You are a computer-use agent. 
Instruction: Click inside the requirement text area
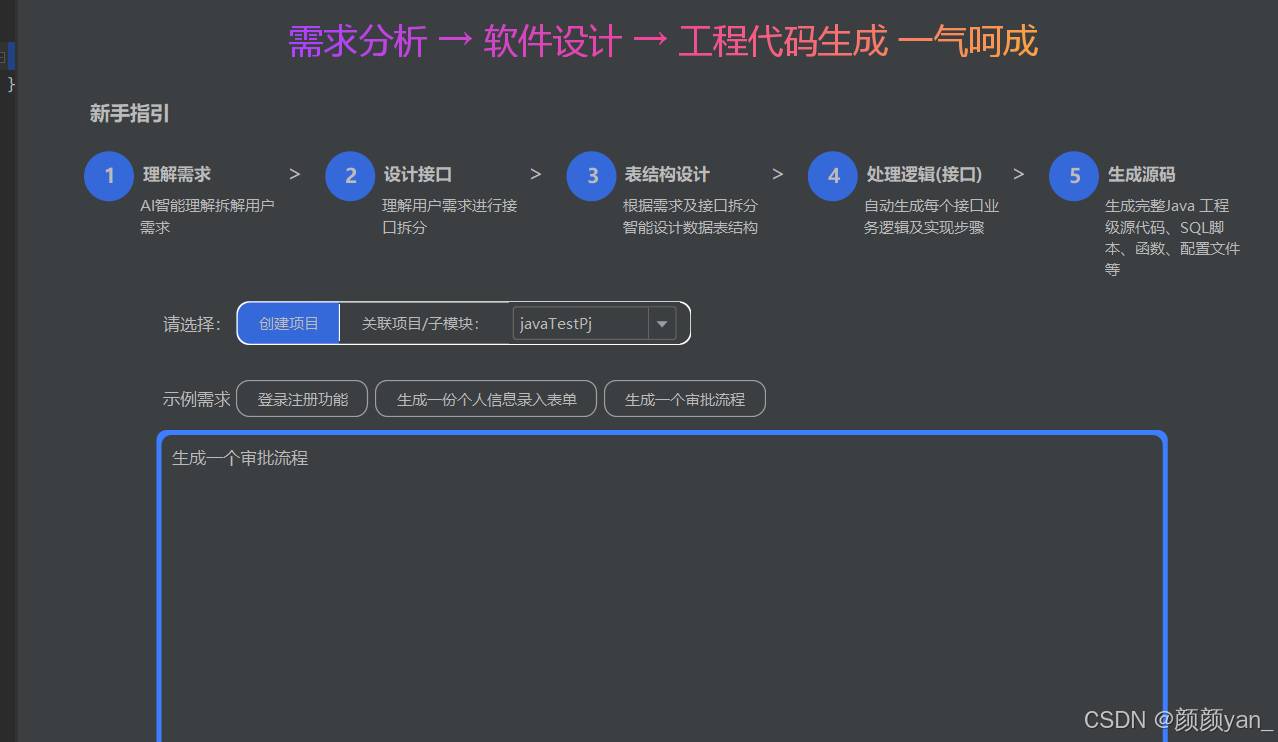coord(660,590)
